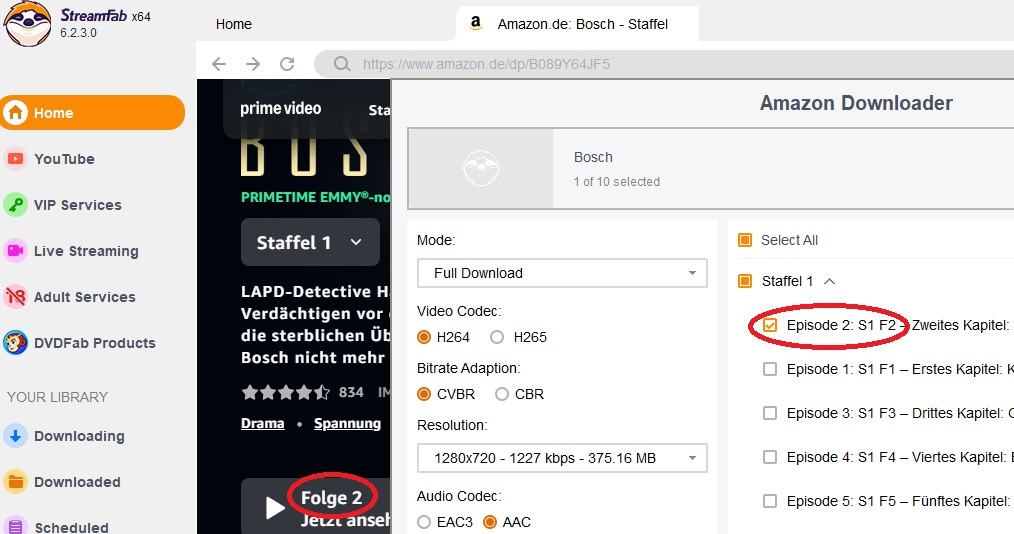Open YouTube in the sidebar
This screenshot has height=534, width=1014.
tap(64, 158)
